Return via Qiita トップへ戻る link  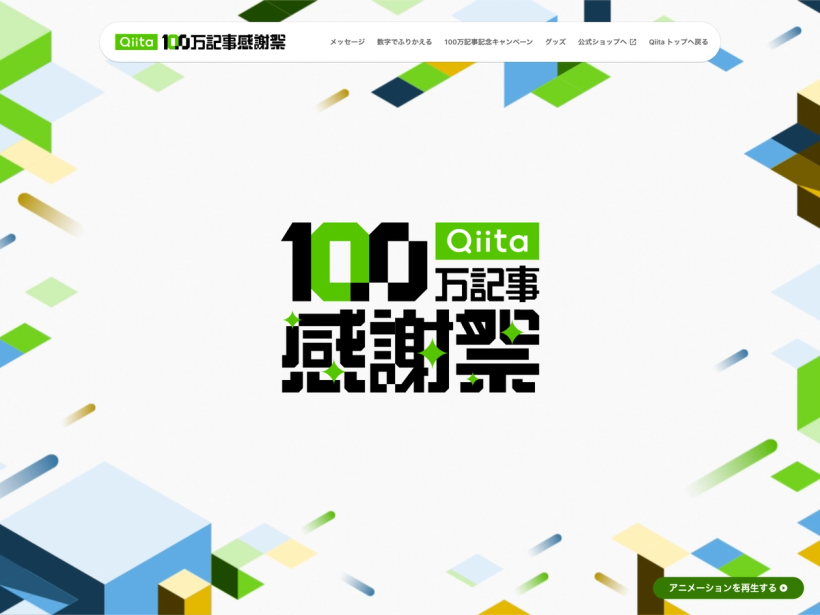[x=678, y=42]
